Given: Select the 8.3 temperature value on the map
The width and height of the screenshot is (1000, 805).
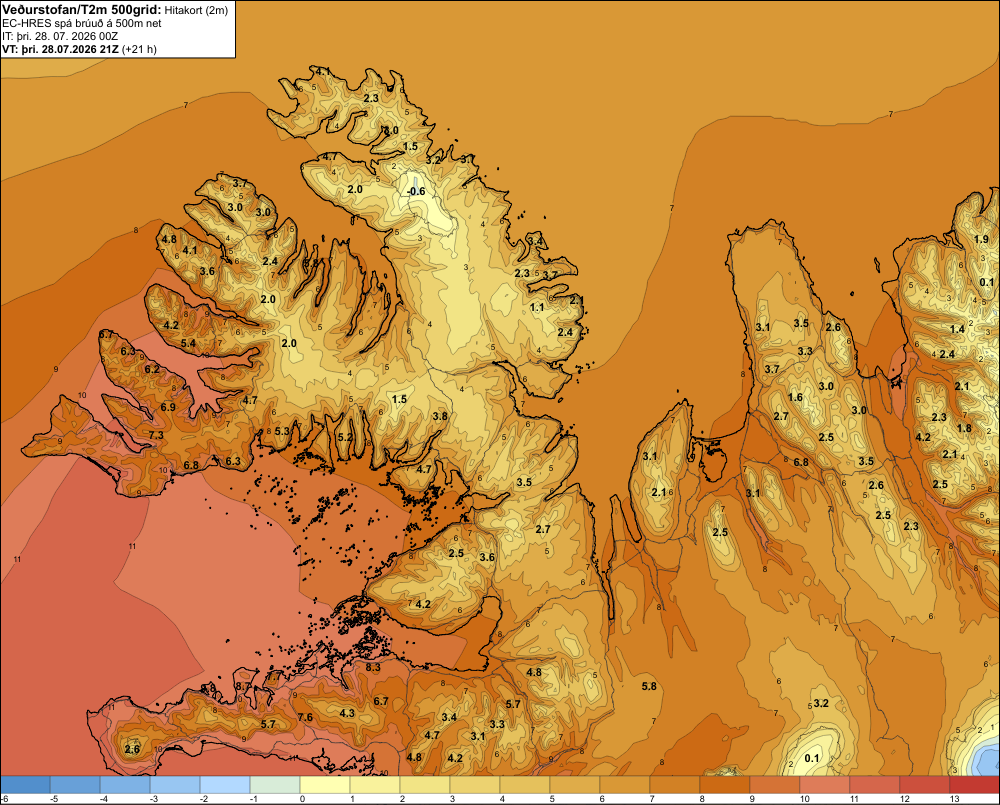Looking at the screenshot, I should click(373, 667).
